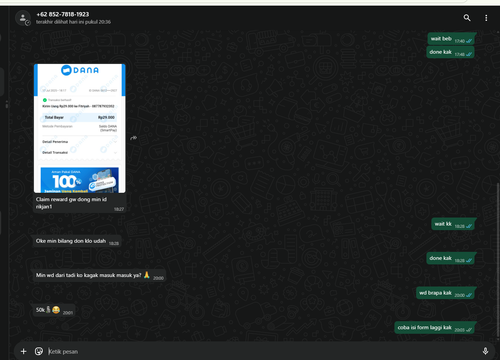The image size is (500, 360).
Task: Select the 'wait kk' message
Action: (x=453, y=224)
